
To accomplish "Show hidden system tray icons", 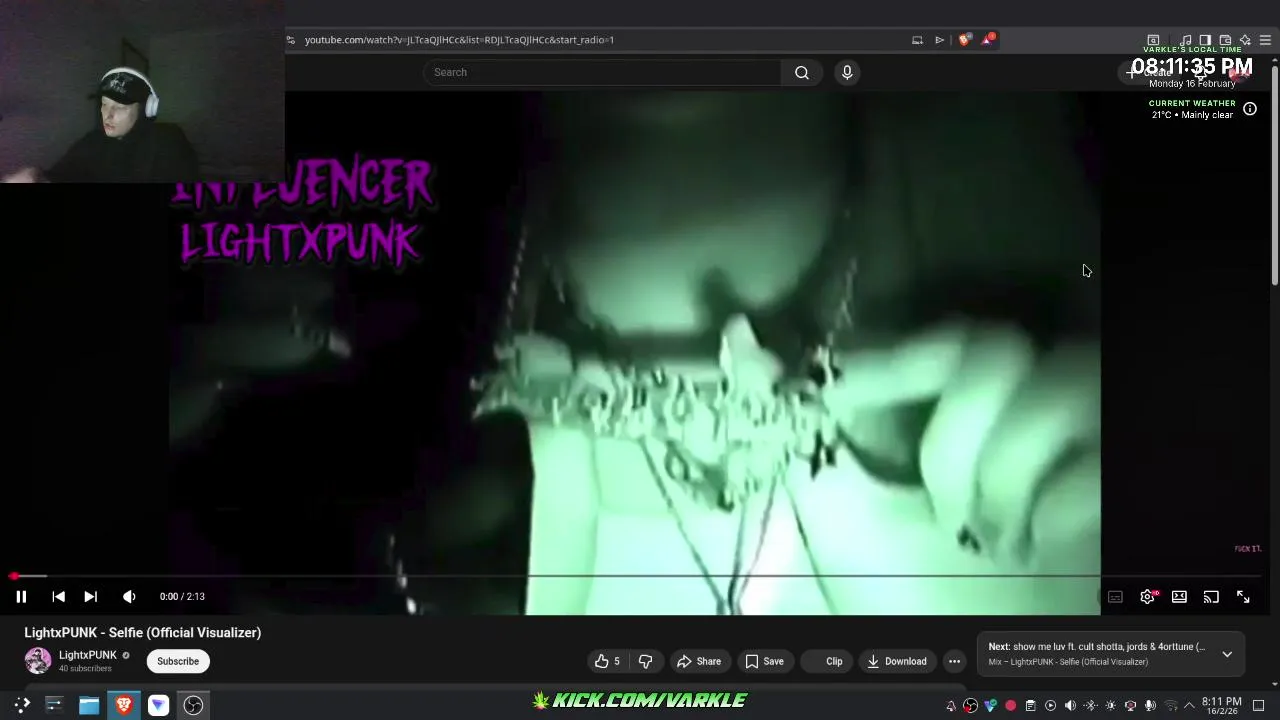I will (x=1189, y=706).
